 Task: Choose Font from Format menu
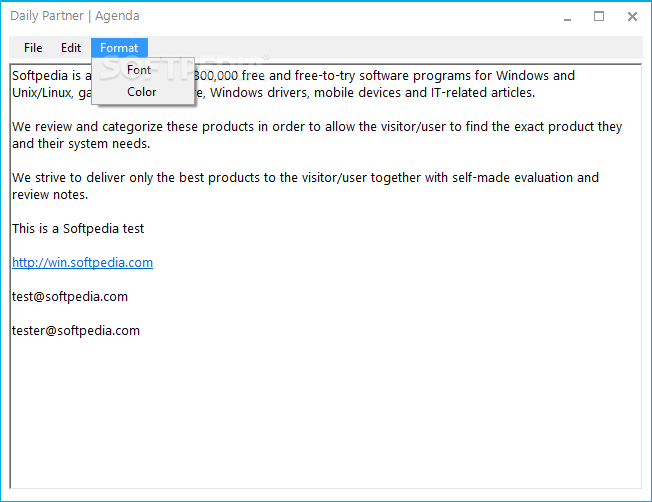pyautogui.click(x=143, y=69)
